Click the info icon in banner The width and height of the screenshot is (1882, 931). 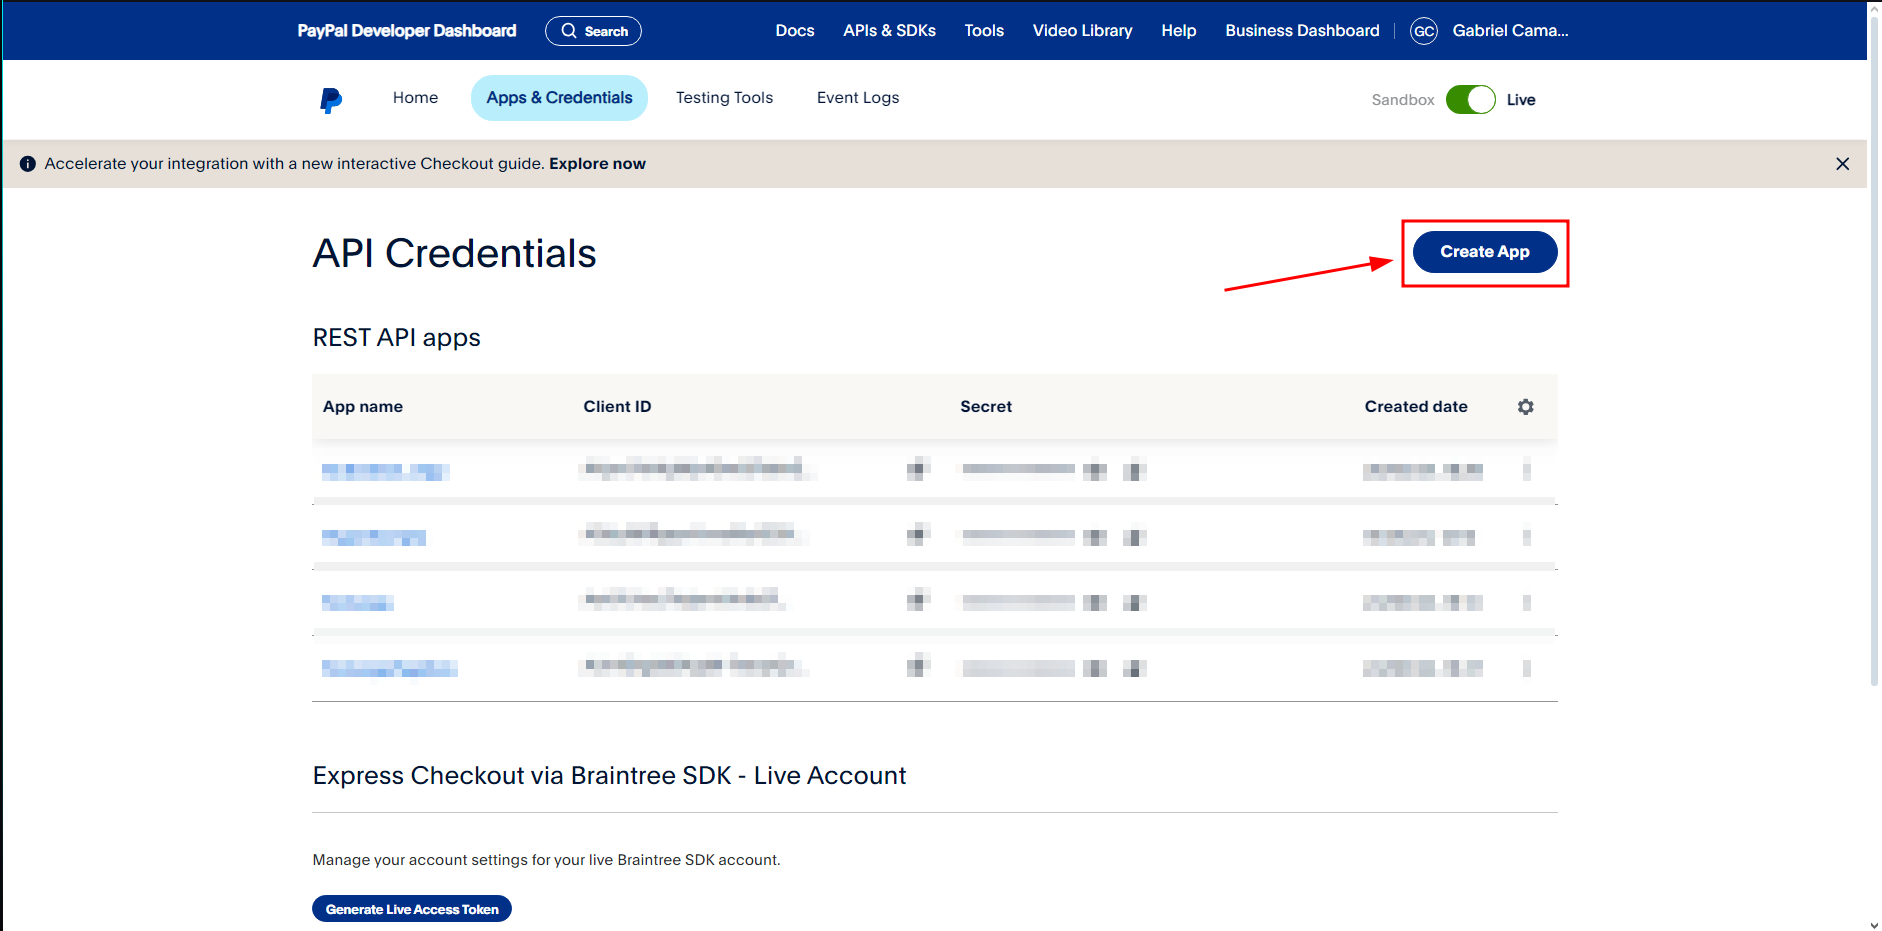point(28,164)
